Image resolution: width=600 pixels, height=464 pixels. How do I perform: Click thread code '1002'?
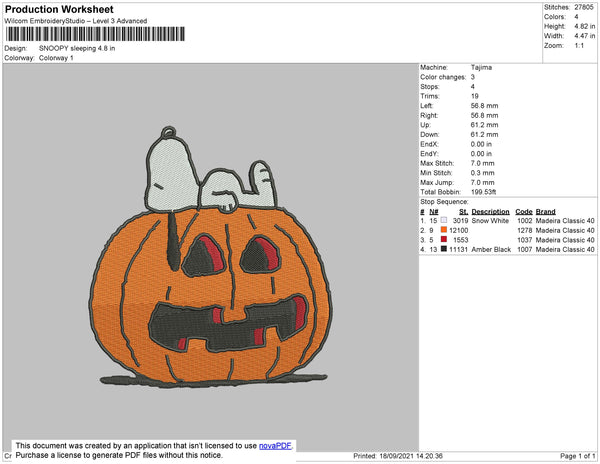pyautogui.click(x=525, y=221)
